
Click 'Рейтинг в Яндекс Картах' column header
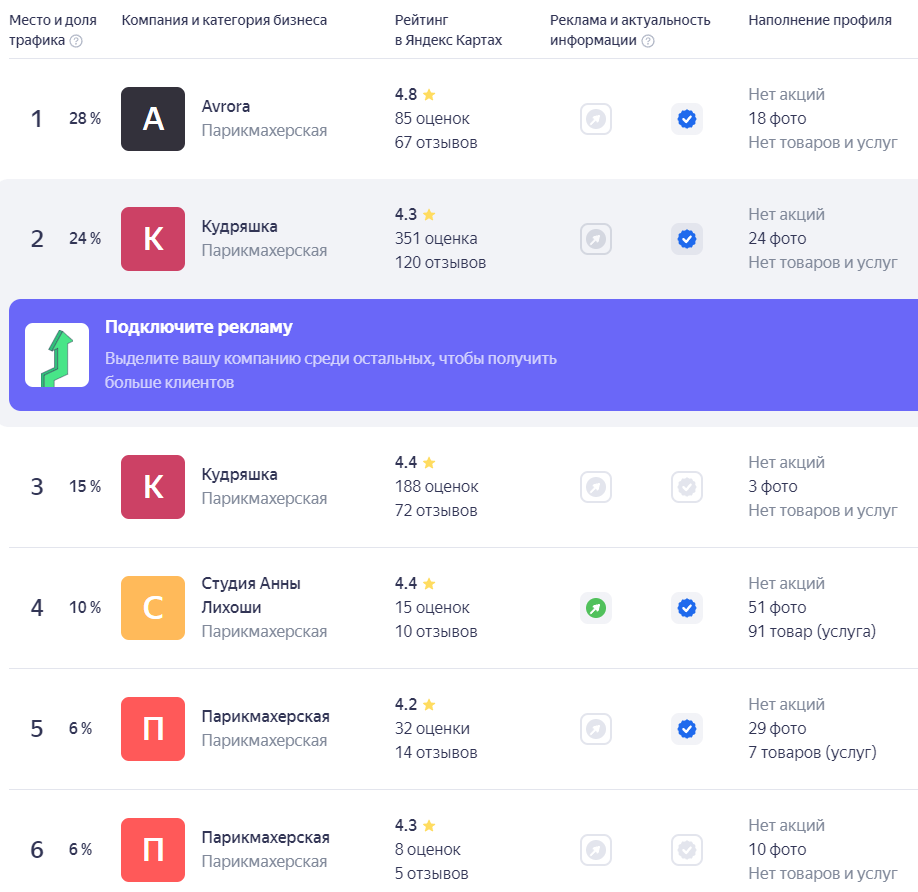click(448, 30)
